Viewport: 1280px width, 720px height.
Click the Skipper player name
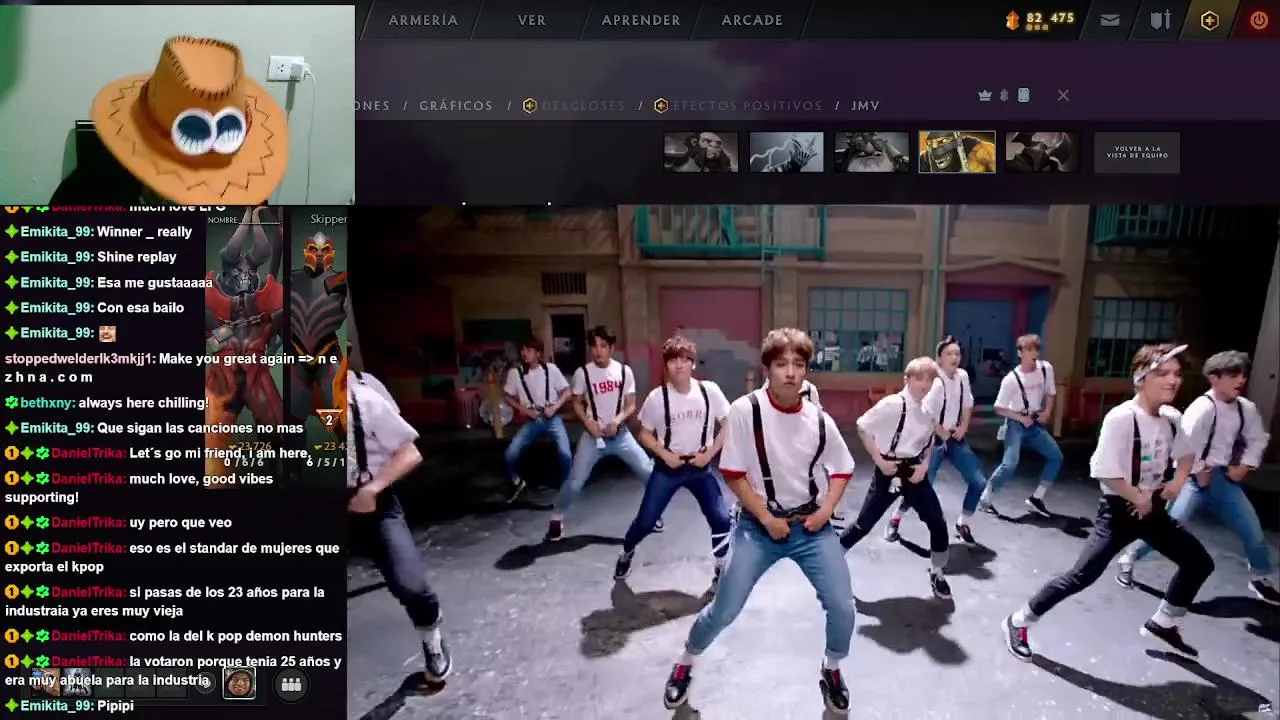coord(328,219)
